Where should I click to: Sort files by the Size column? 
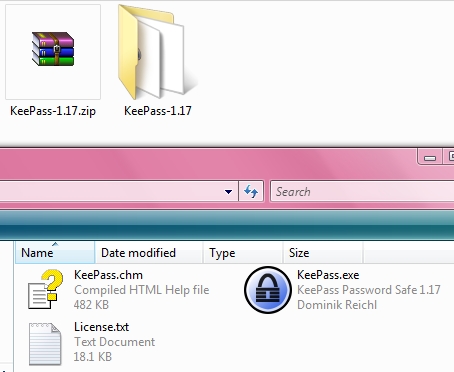click(323, 253)
